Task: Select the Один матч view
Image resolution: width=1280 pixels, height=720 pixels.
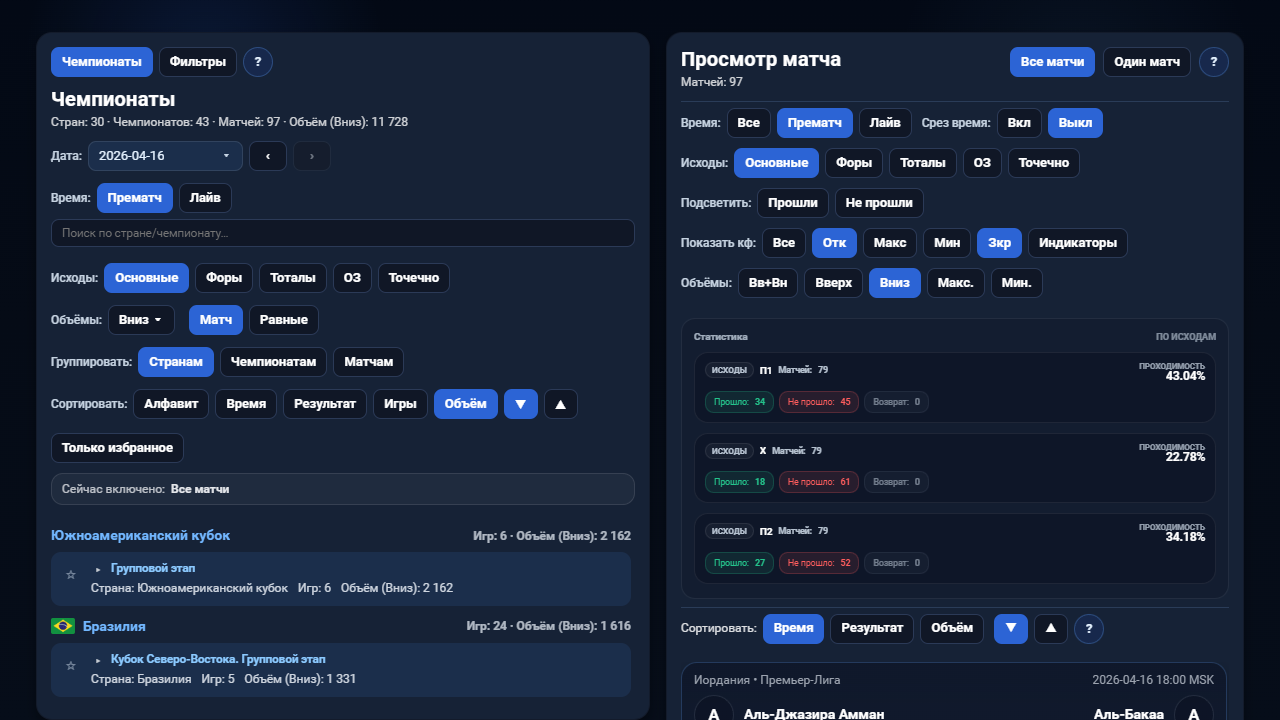Action: tap(1147, 62)
